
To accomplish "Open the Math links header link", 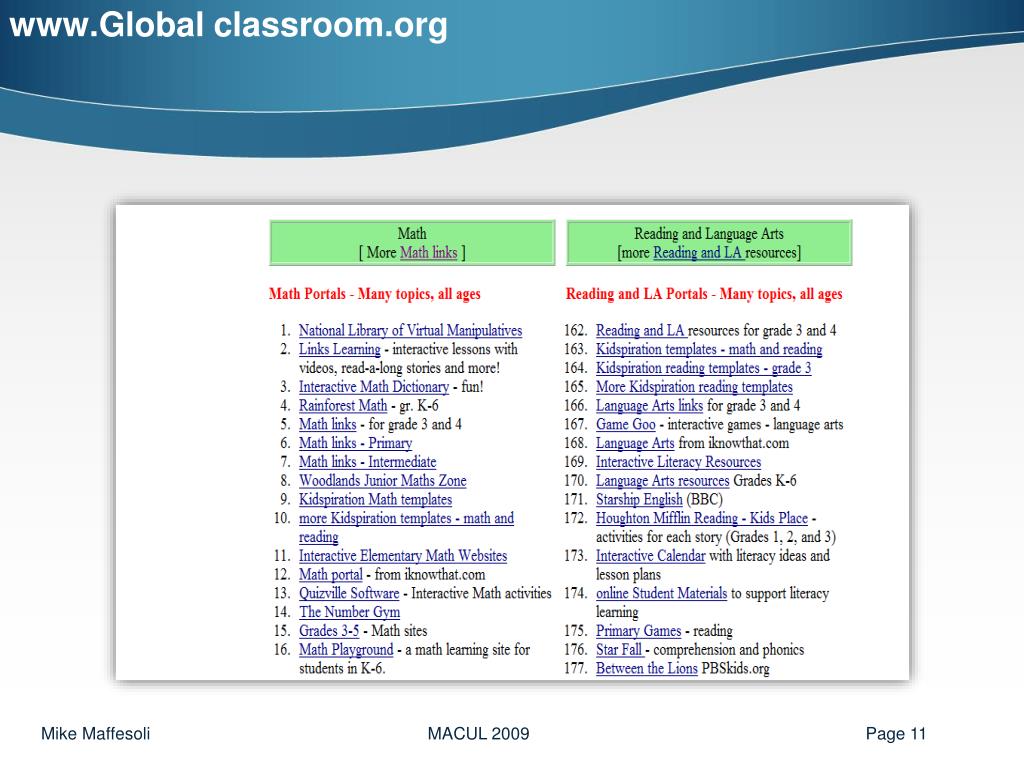I will click(428, 252).
